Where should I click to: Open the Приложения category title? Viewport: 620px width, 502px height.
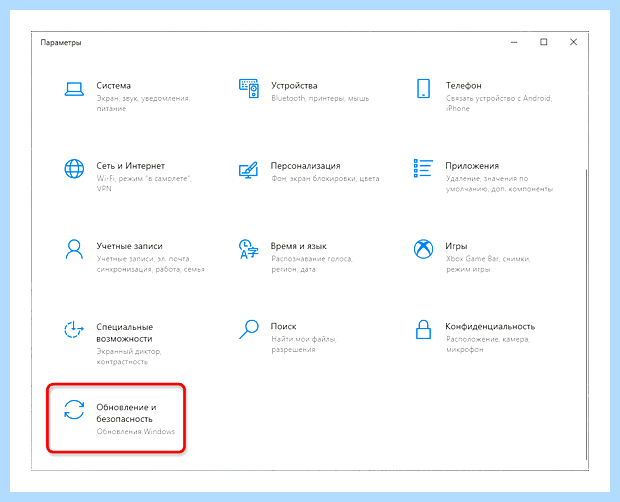pos(472,166)
